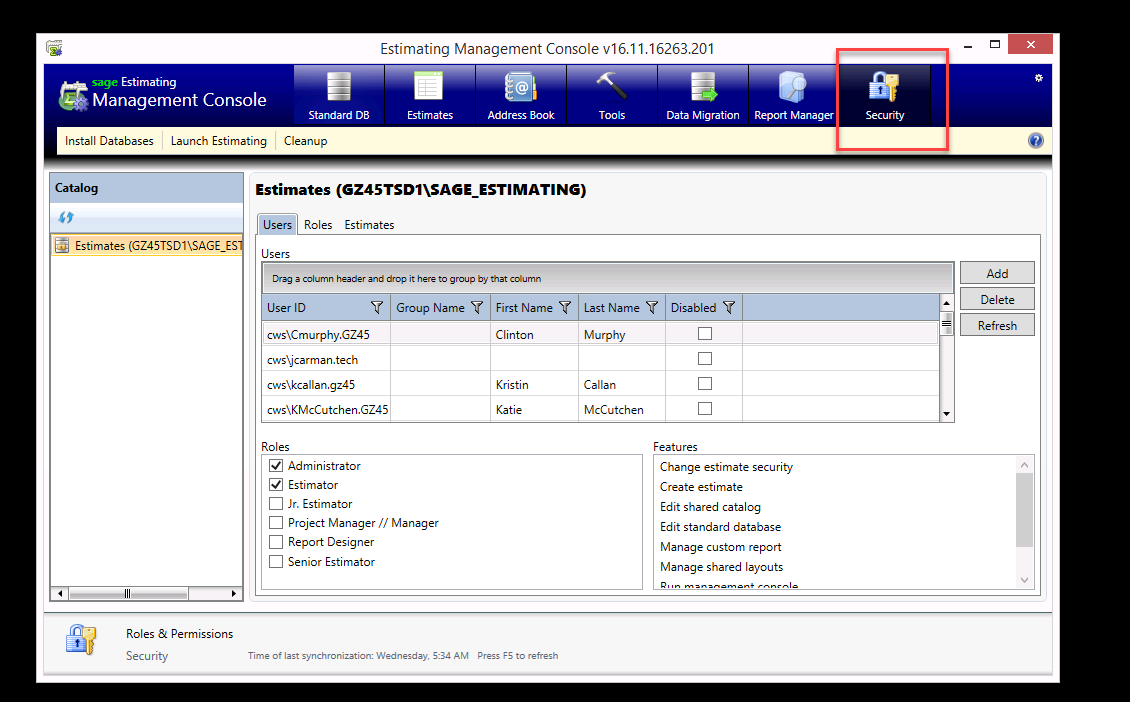Image resolution: width=1130 pixels, height=702 pixels.
Task: Switch to the Roles tab
Action: [x=318, y=225]
